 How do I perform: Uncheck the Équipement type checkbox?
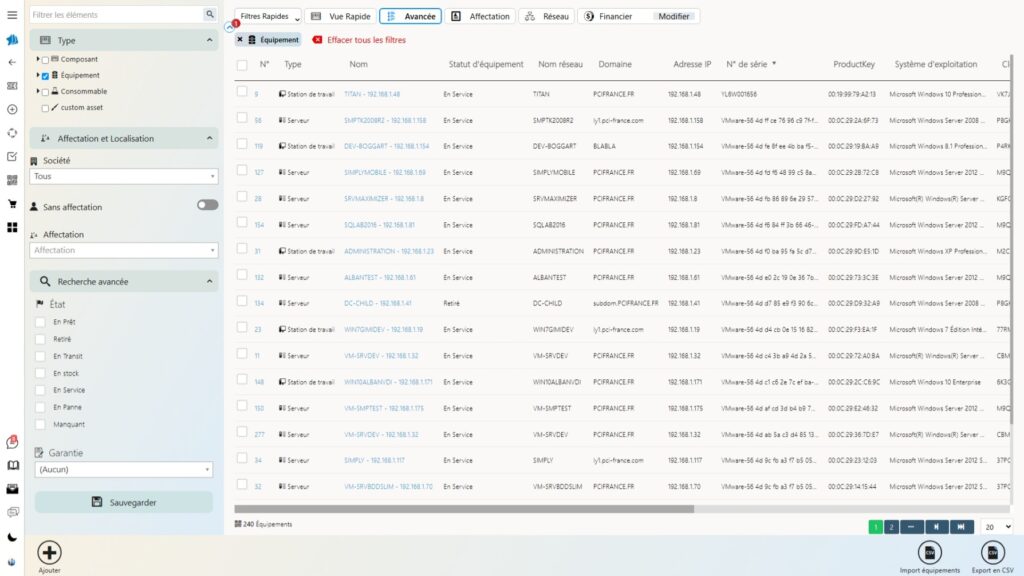pos(45,76)
